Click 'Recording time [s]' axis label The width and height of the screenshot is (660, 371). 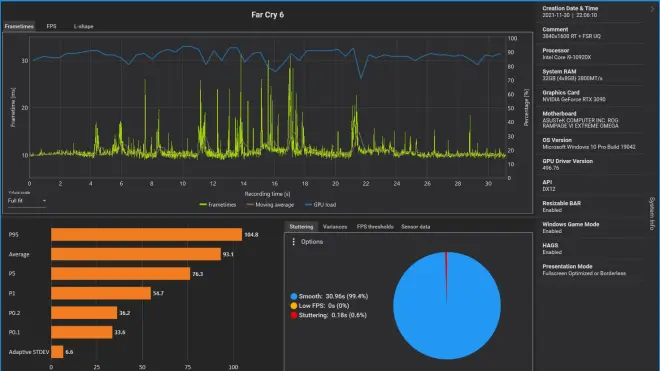click(x=267, y=194)
